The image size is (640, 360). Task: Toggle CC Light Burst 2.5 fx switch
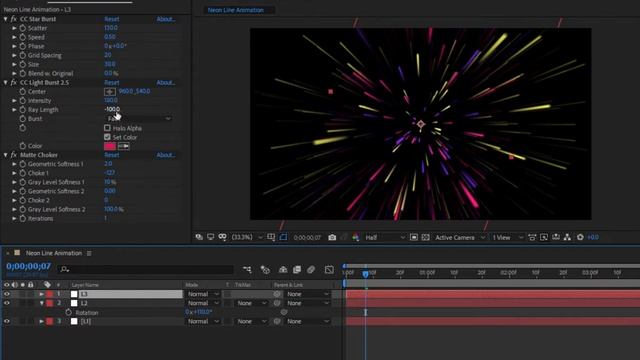point(14,82)
